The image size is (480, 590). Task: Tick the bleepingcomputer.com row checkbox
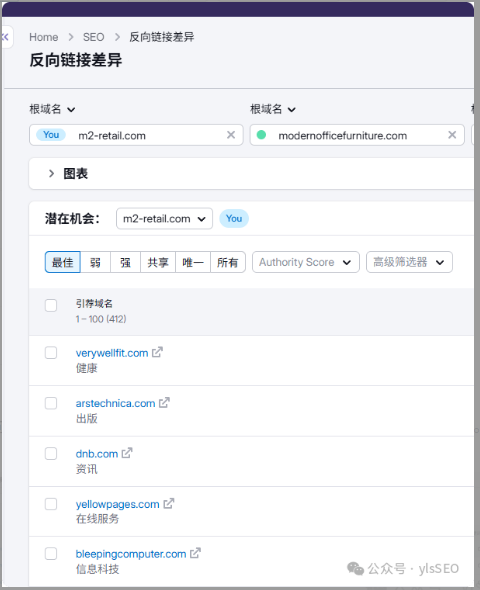tap(51, 554)
